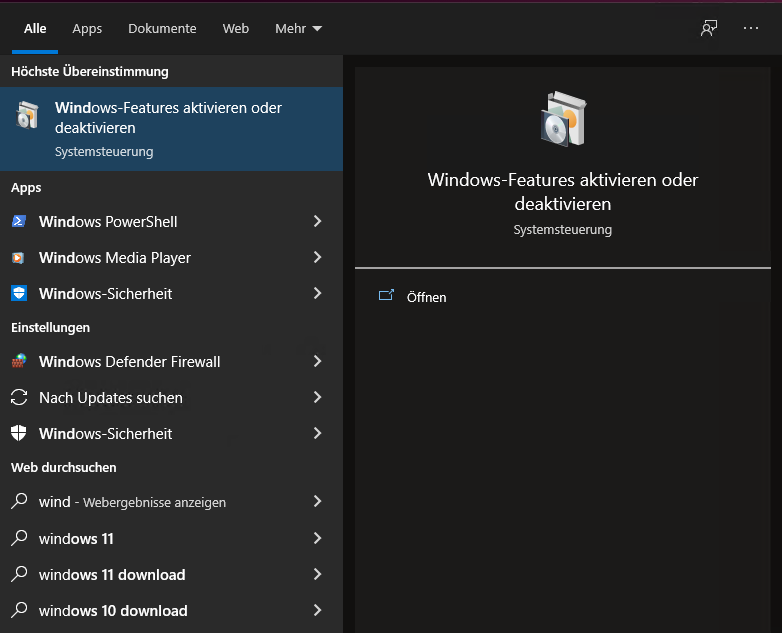Click the white Windows-Sicherheit shield icon under Einstellungen

click(19, 433)
